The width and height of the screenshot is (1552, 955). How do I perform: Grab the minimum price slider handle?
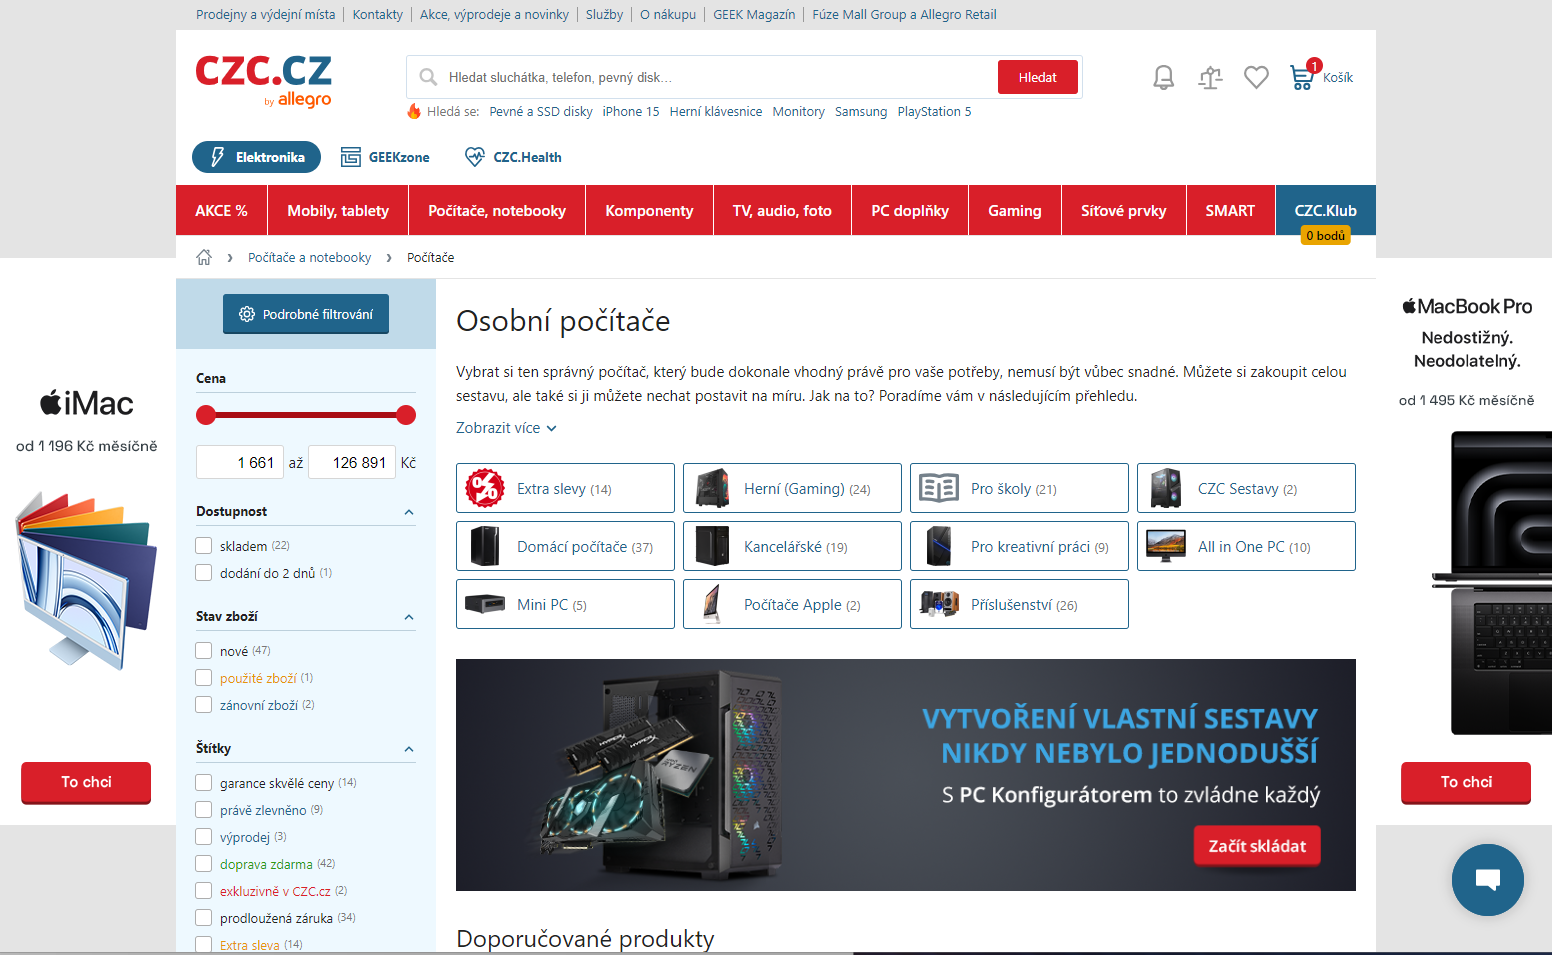(206, 415)
